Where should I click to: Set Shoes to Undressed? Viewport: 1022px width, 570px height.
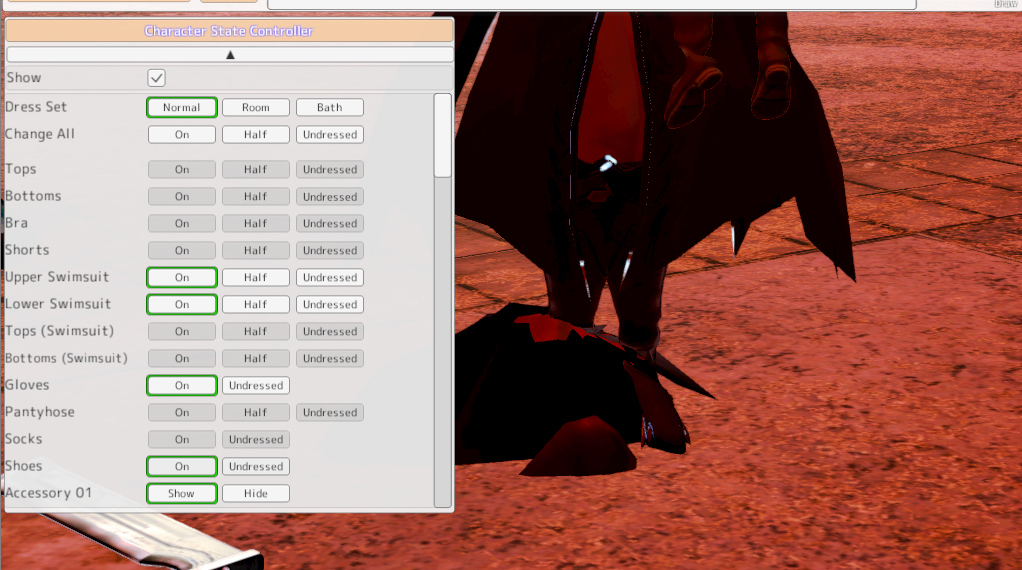pyautogui.click(x=256, y=467)
